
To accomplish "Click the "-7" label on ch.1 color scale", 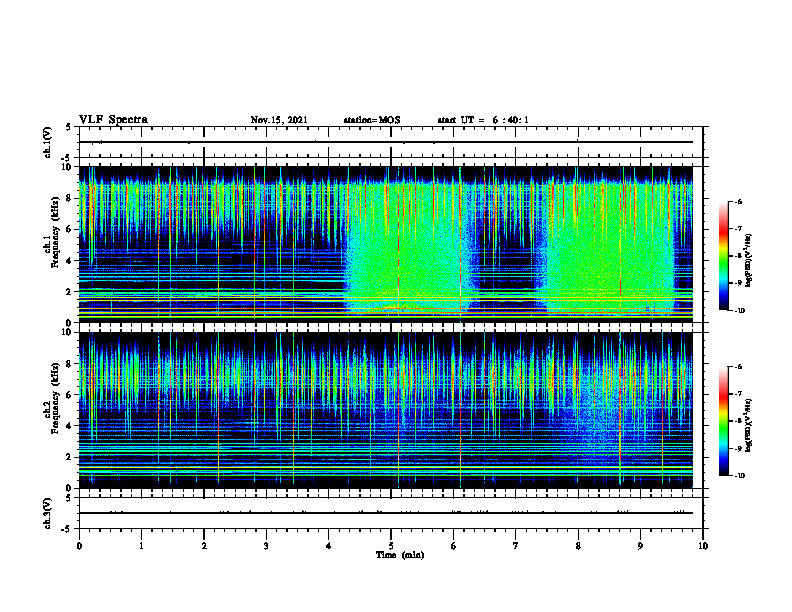I will tap(738, 229).
